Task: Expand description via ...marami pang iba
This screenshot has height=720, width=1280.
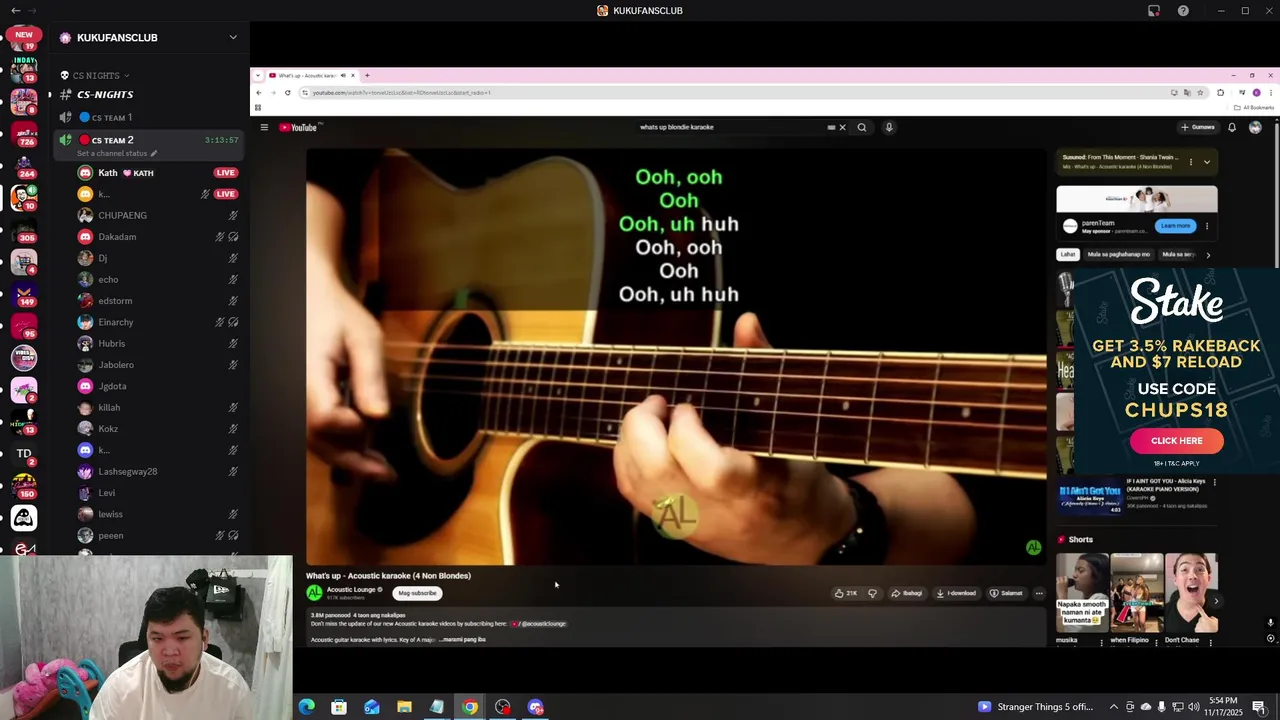Action: pyautogui.click(x=462, y=639)
